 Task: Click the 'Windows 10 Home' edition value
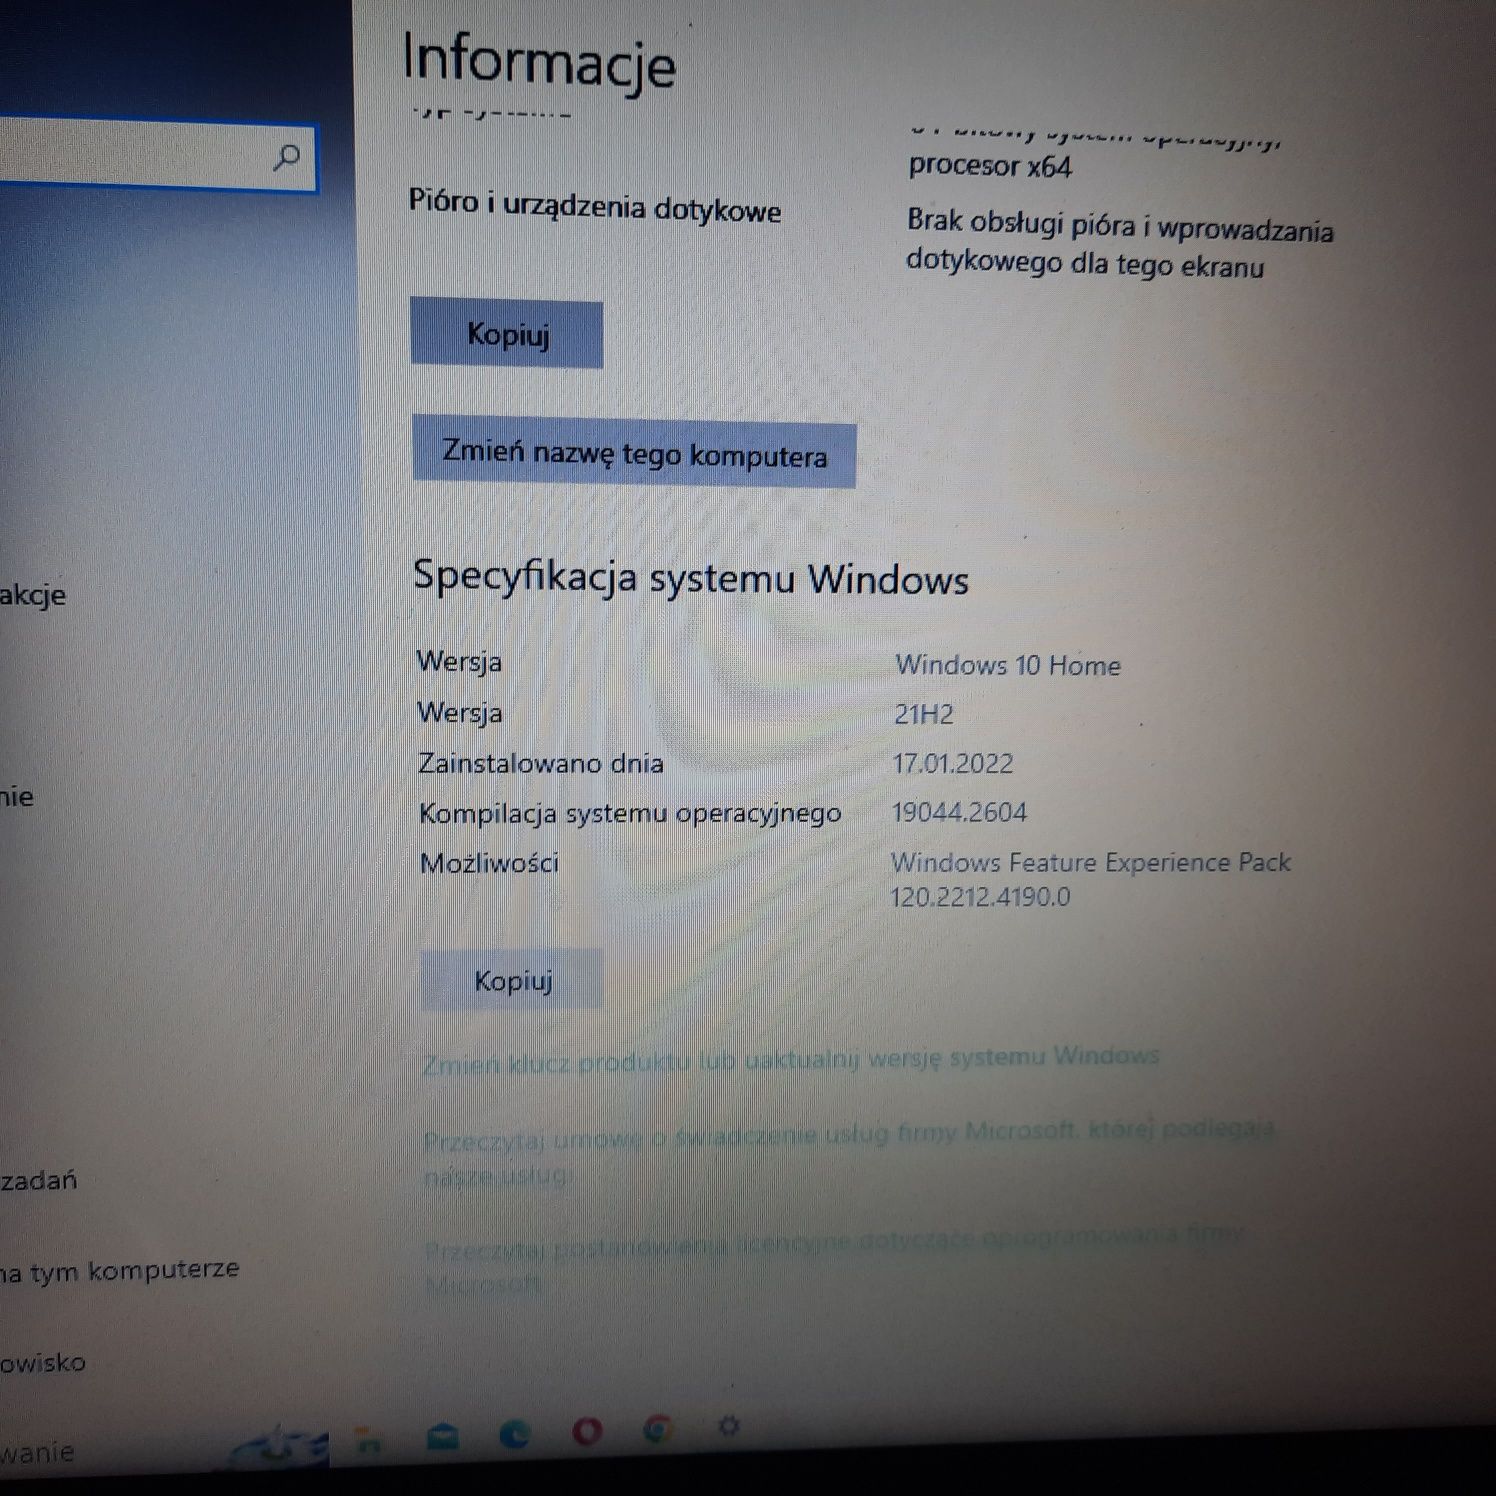pyautogui.click(x=1008, y=665)
